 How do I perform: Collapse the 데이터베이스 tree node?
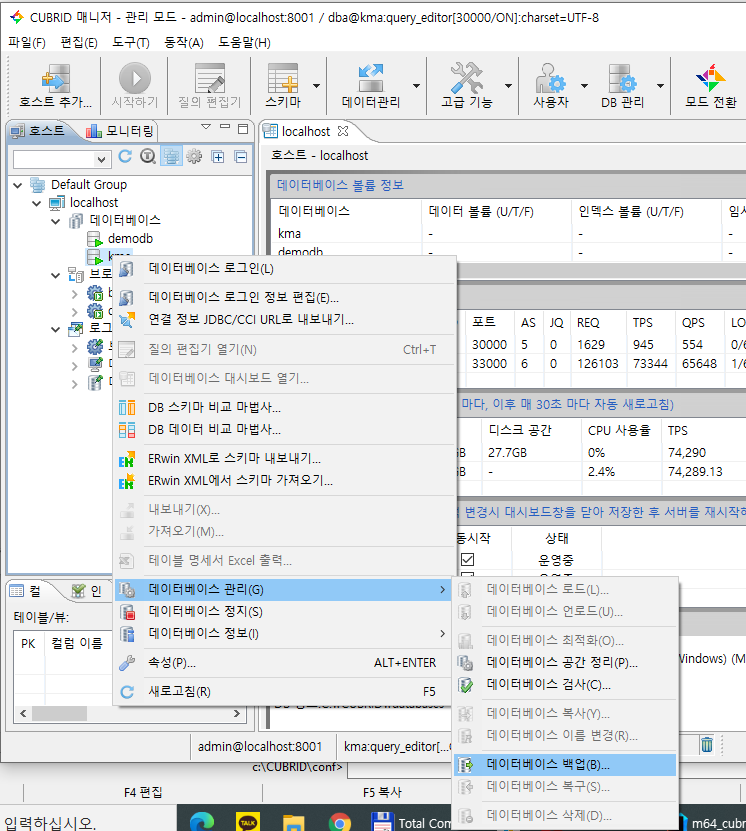56,221
